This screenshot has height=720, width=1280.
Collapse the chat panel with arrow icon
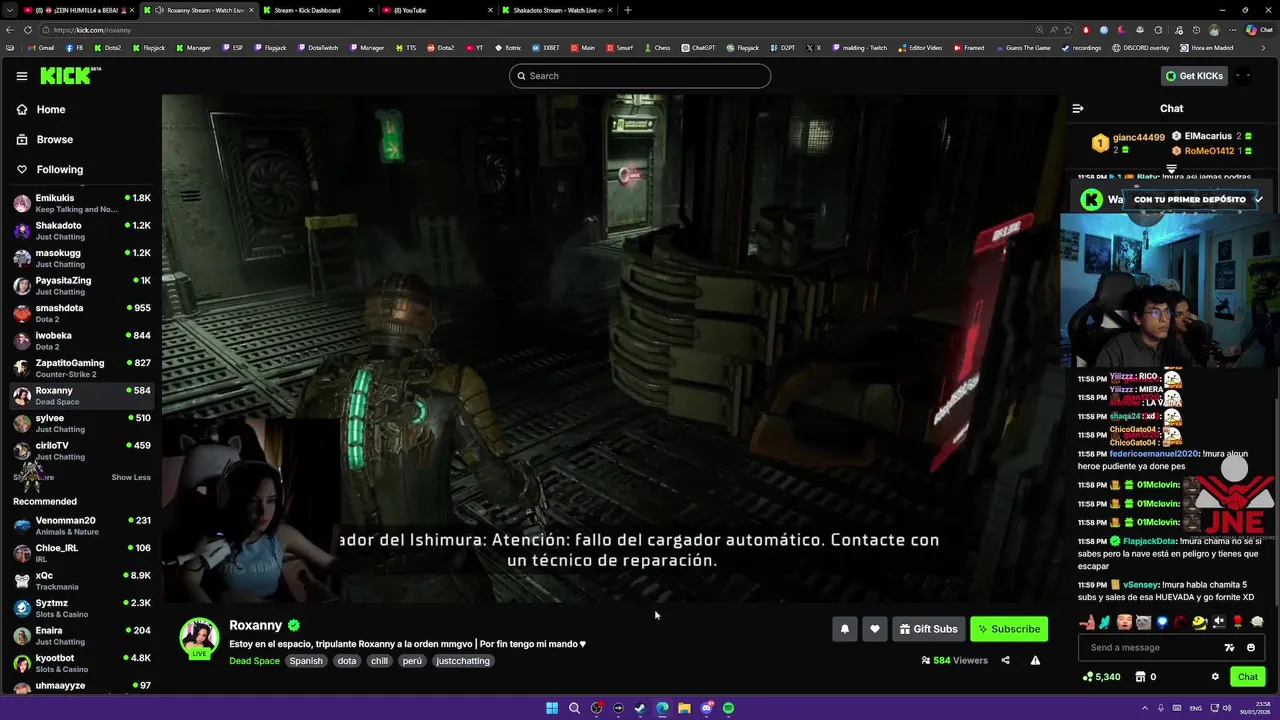pos(1078,108)
